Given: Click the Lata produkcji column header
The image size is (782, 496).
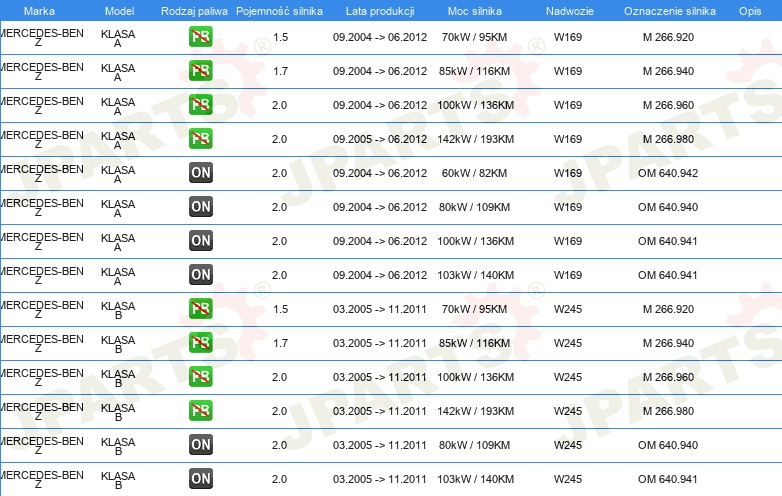Looking at the screenshot, I should coord(380,11).
